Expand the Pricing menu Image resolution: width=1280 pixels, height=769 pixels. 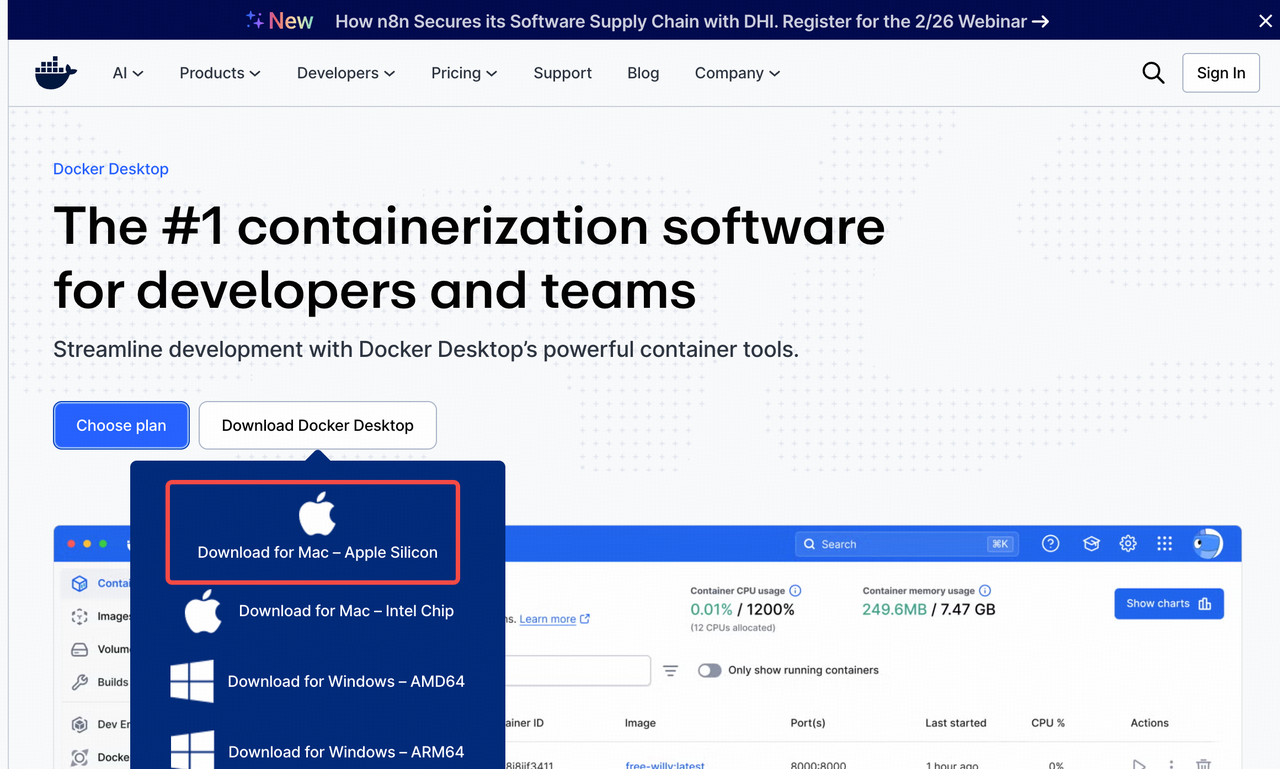coord(464,73)
